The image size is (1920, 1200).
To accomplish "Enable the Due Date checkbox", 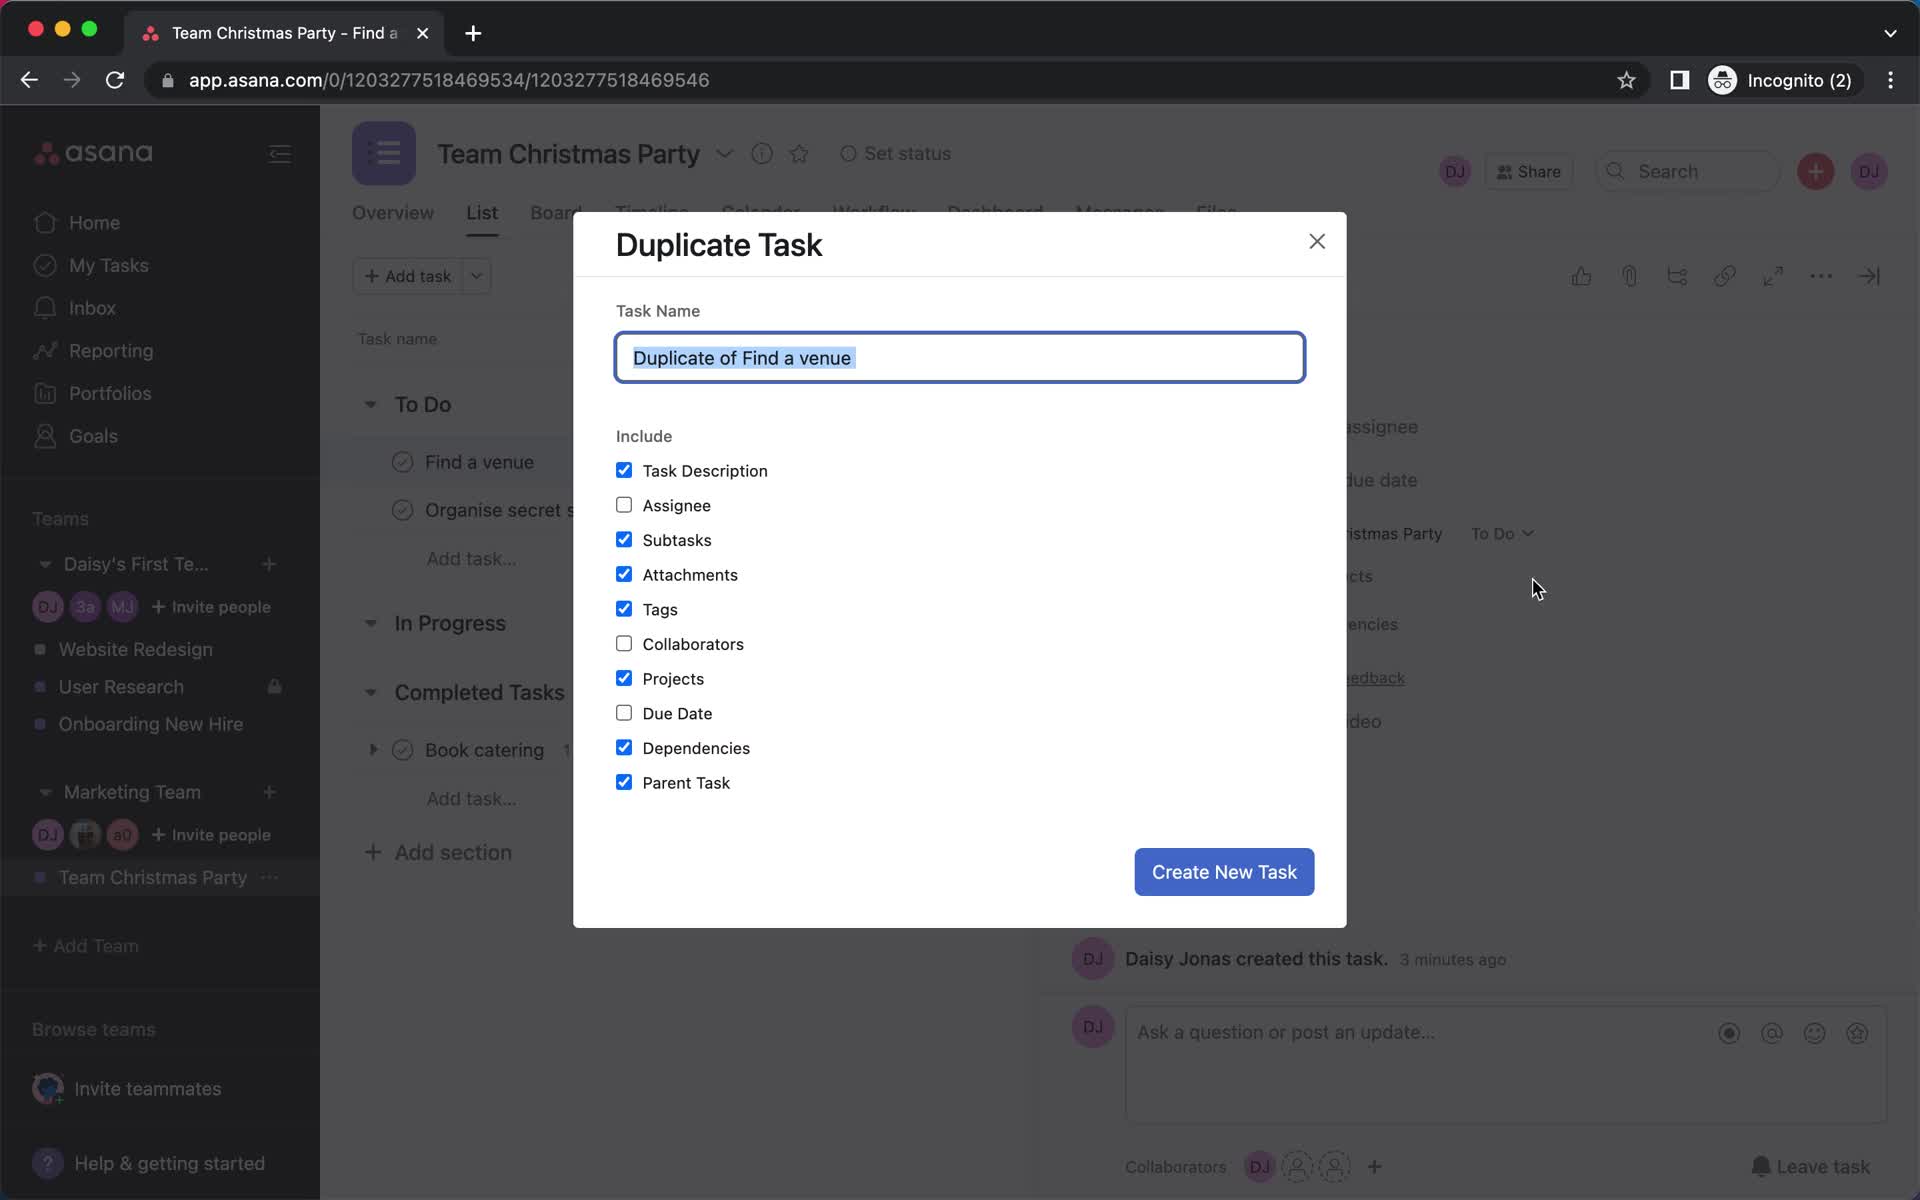I will pyautogui.click(x=624, y=713).
